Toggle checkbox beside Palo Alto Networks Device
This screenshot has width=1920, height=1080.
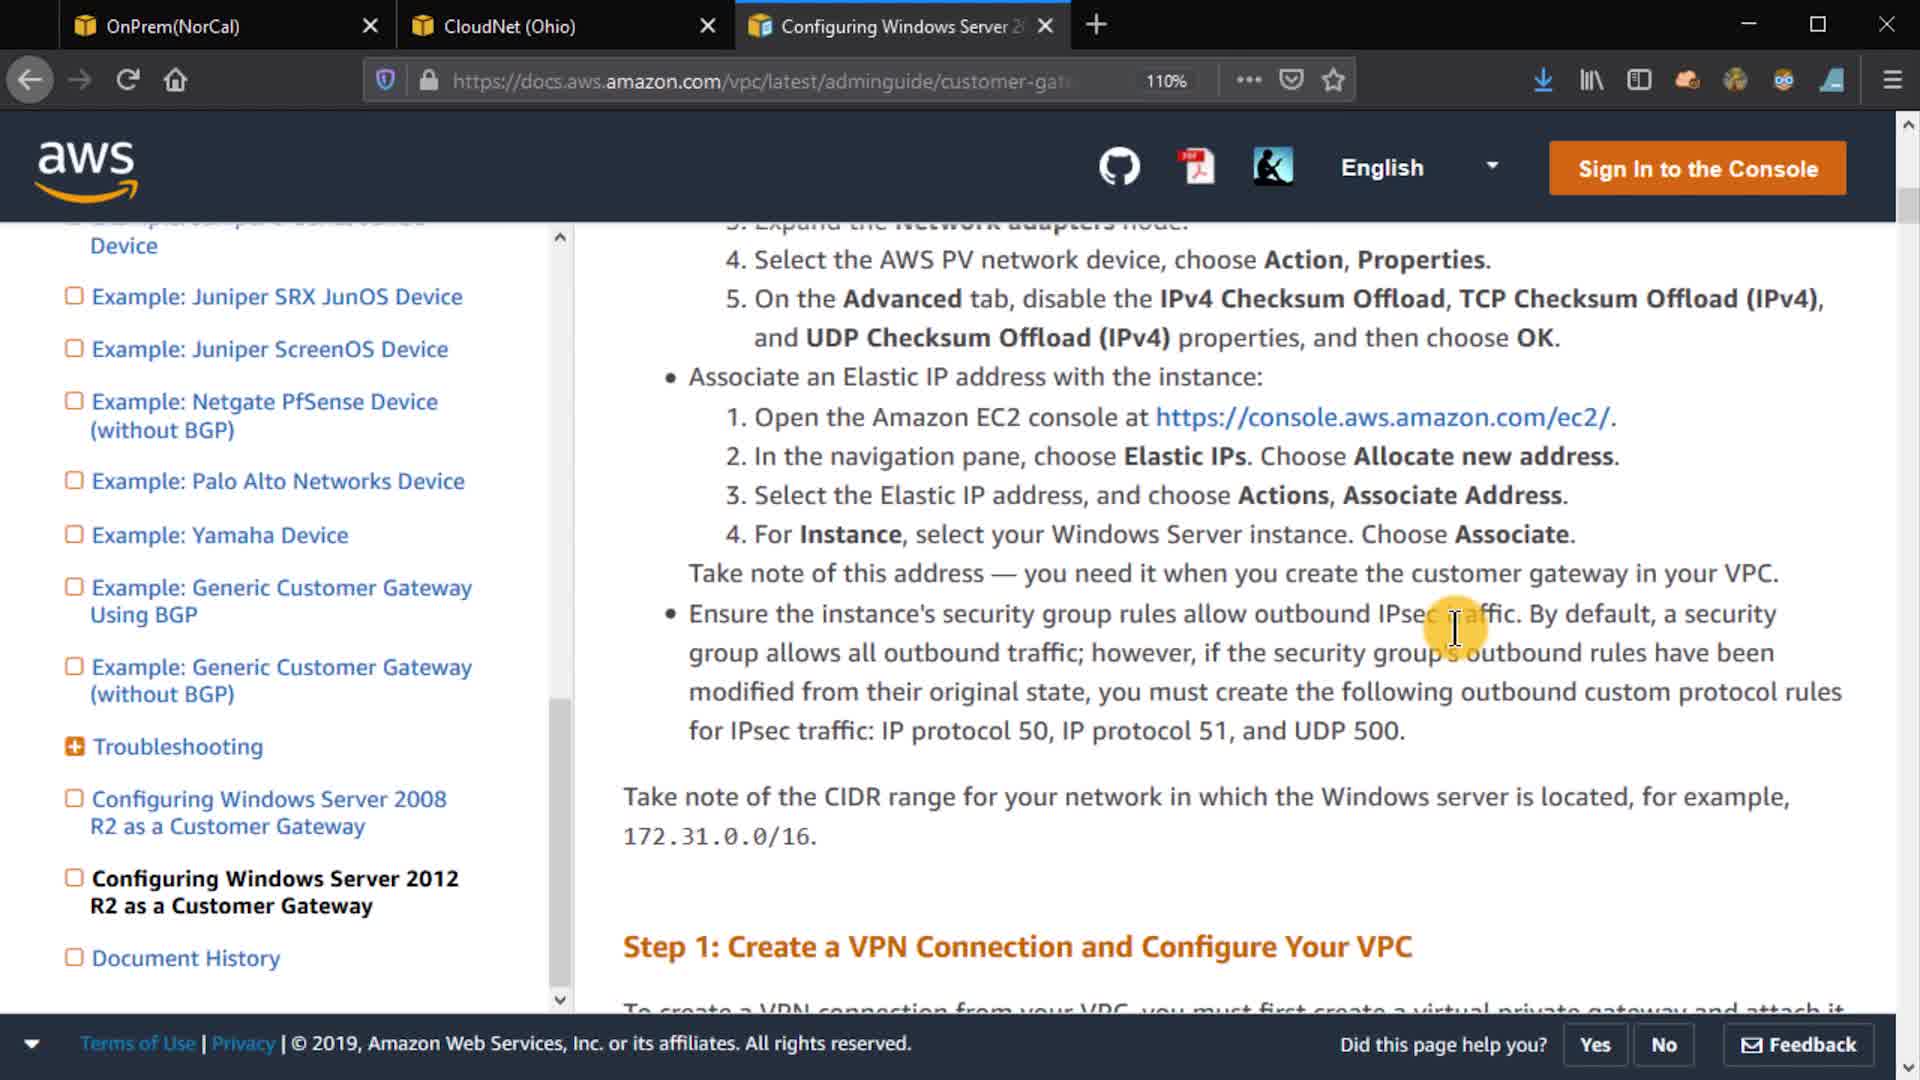74,480
